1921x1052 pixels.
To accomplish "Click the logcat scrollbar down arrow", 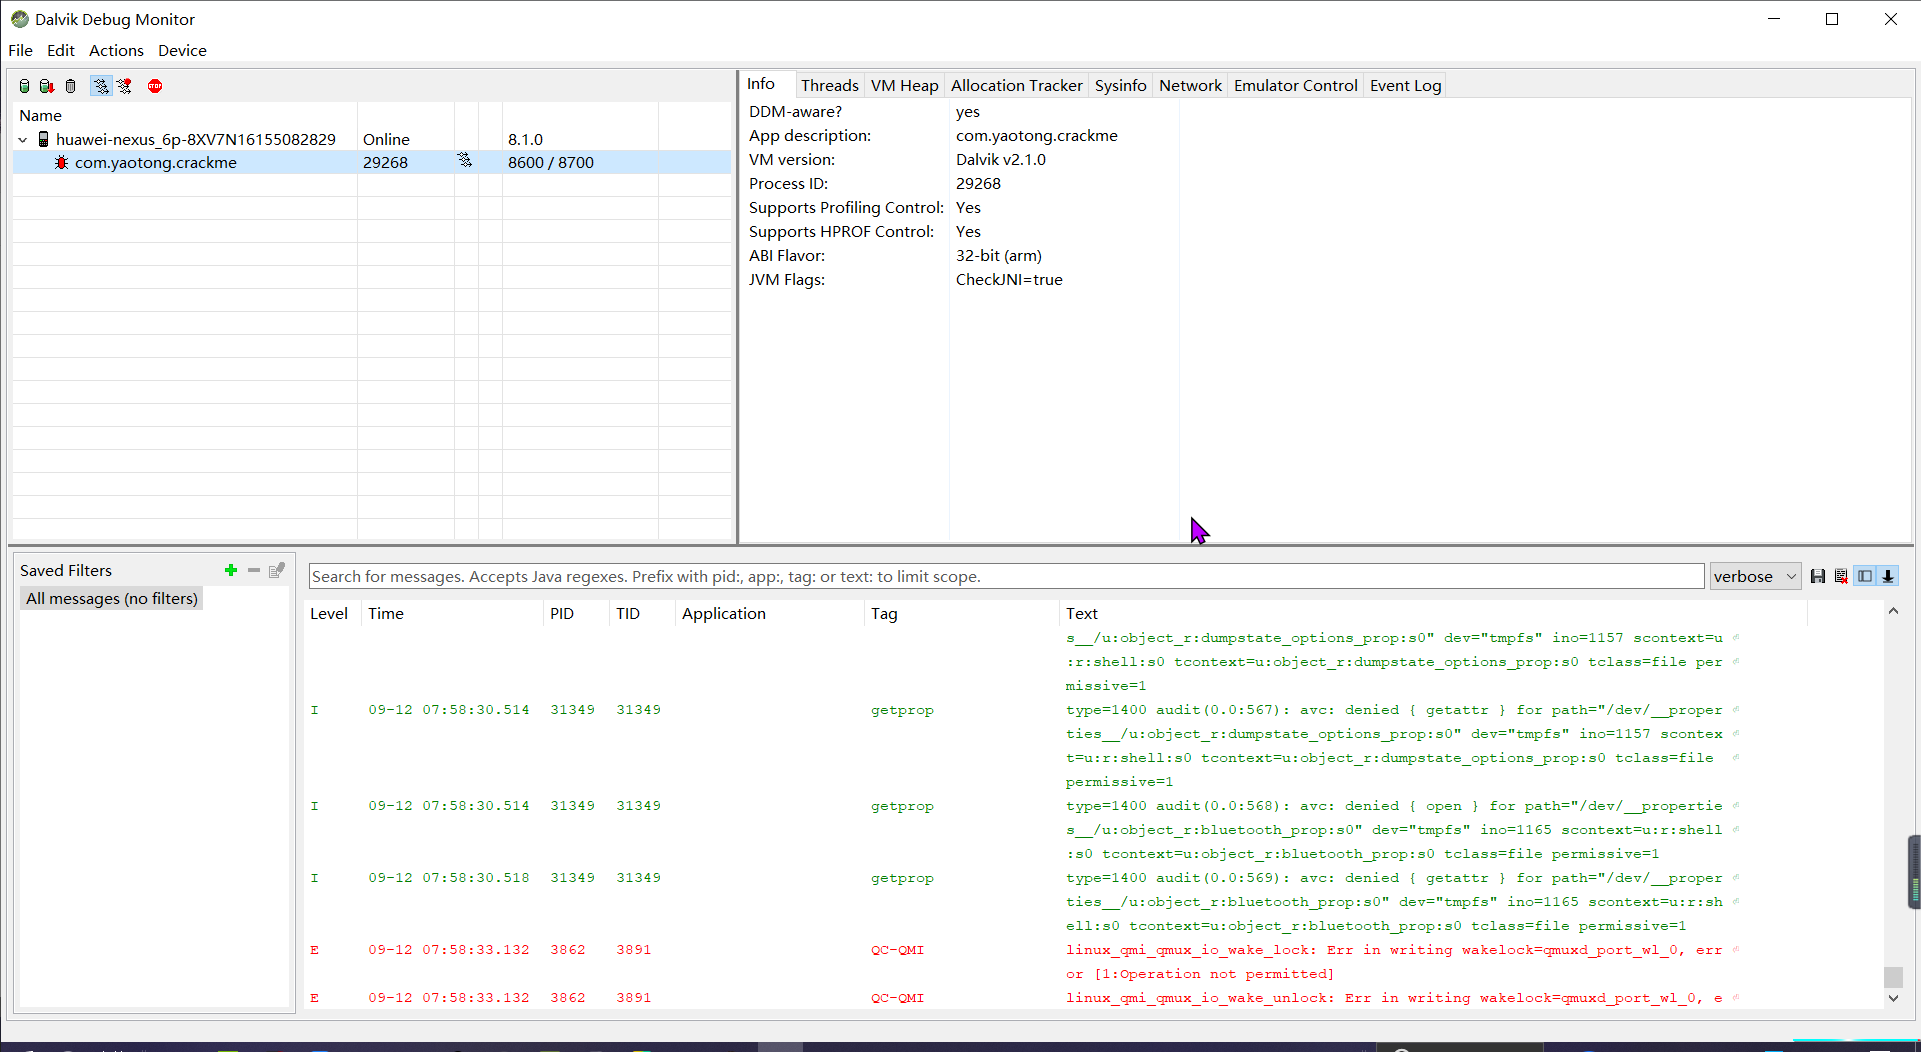I will (1893, 998).
